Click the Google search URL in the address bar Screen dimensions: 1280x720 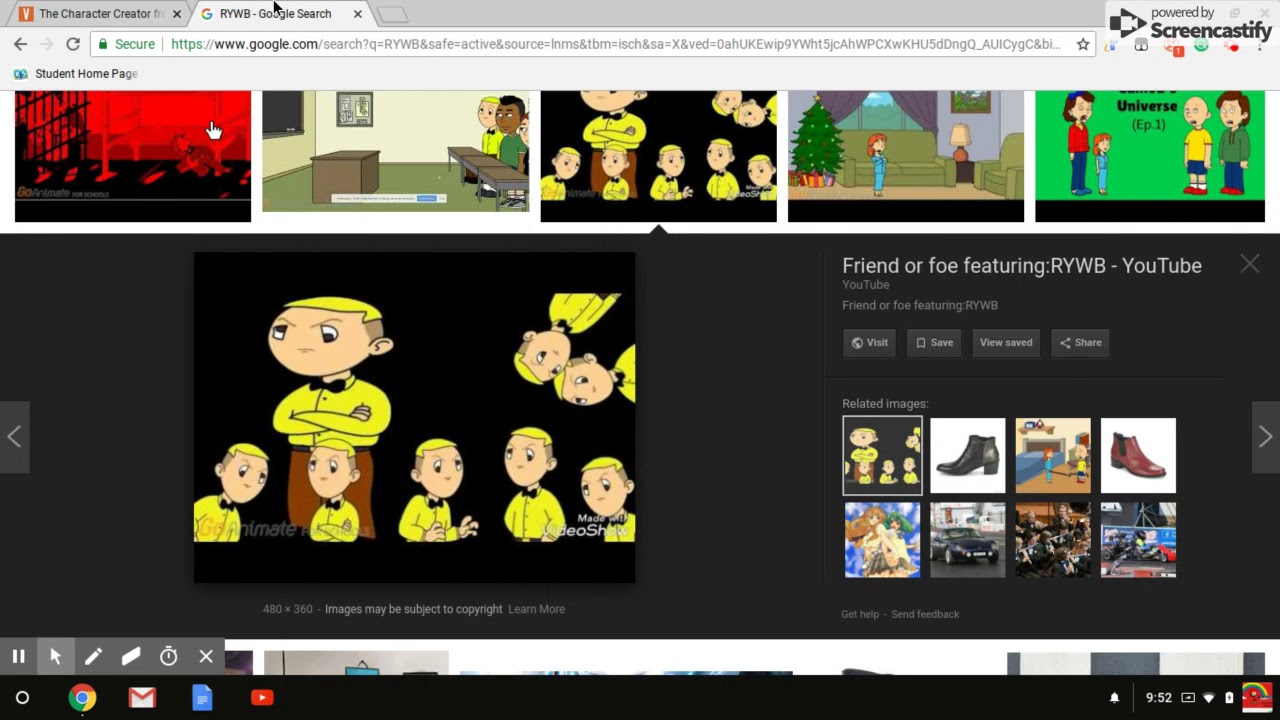[x=616, y=44]
